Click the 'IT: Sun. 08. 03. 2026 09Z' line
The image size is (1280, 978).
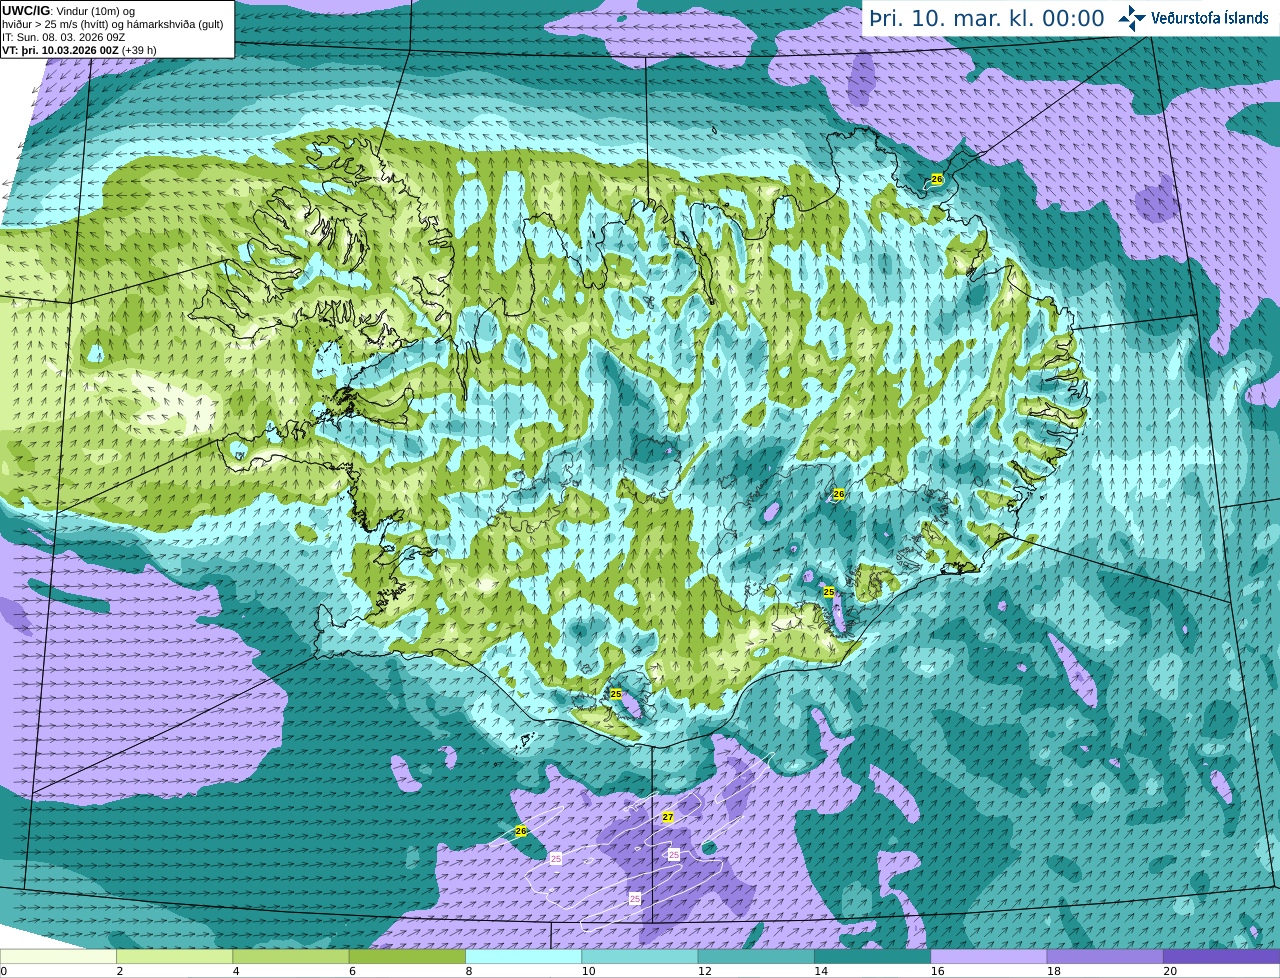pyautogui.click(x=63, y=36)
